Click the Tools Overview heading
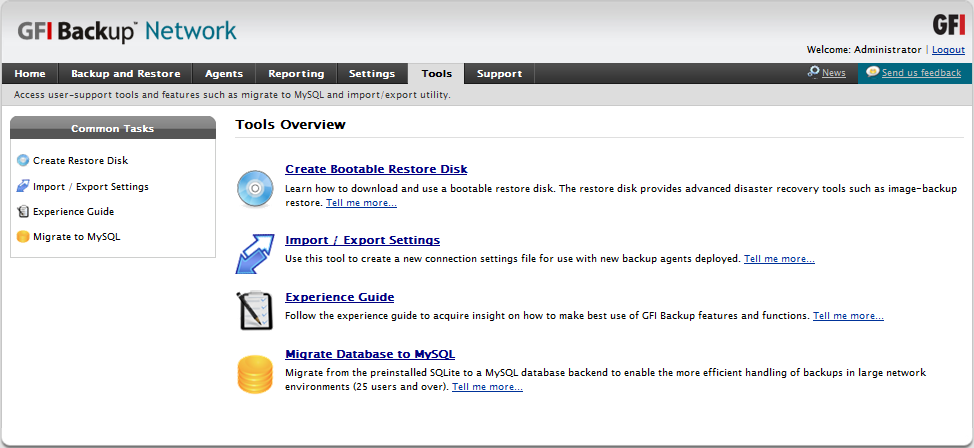This screenshot has height=448, width=974. coord(290,124)
